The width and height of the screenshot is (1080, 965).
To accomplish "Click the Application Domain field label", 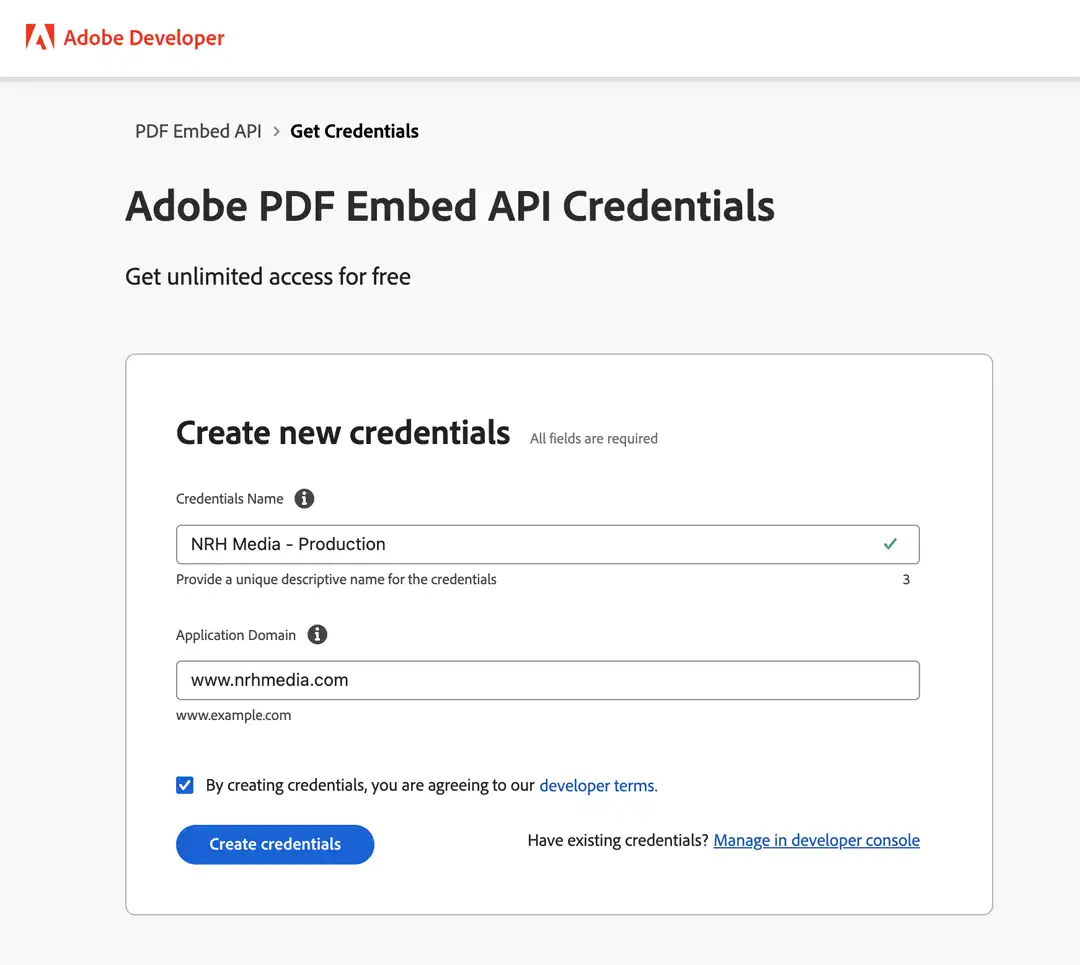I will point(236,635).
